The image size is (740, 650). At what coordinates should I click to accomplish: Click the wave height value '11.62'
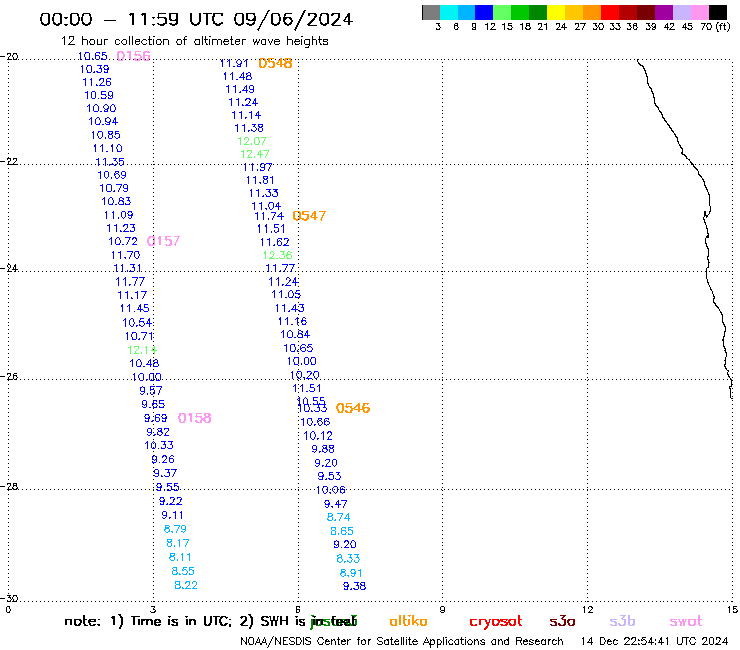[275, 242]
